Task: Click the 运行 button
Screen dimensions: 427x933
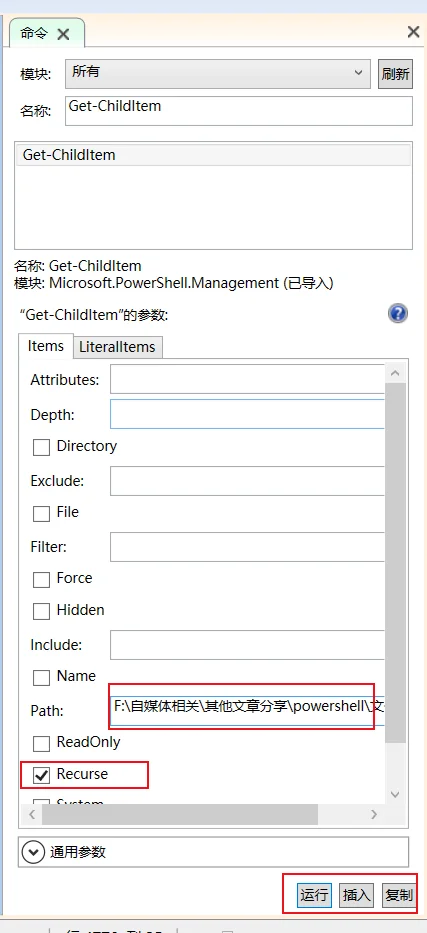Action: coord(314,895)
